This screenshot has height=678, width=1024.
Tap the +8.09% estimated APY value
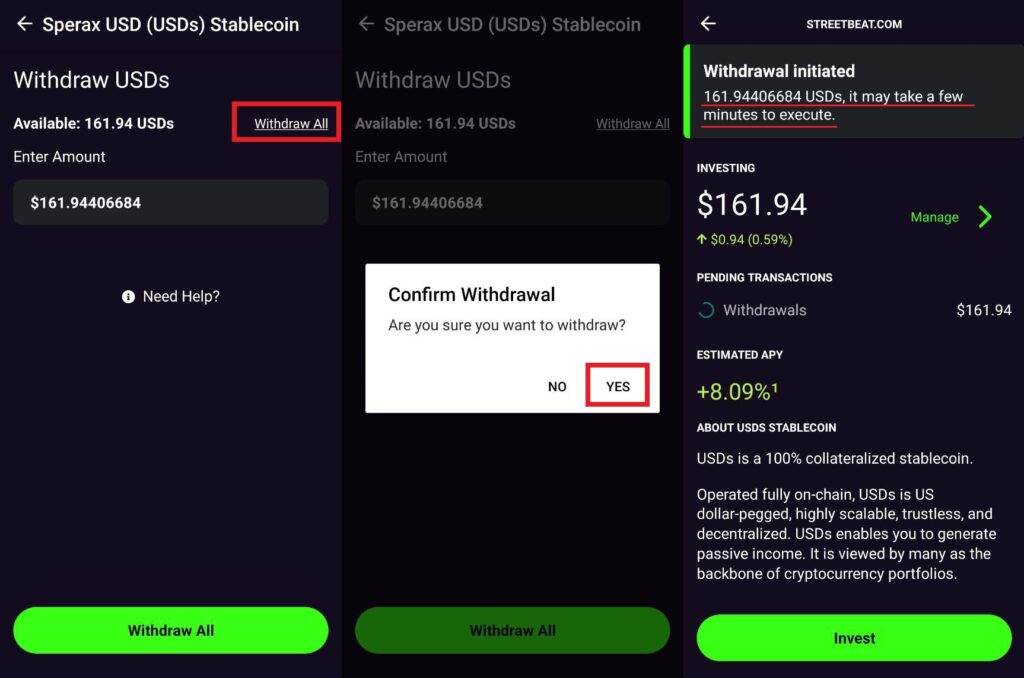click(x=731, y=392)
